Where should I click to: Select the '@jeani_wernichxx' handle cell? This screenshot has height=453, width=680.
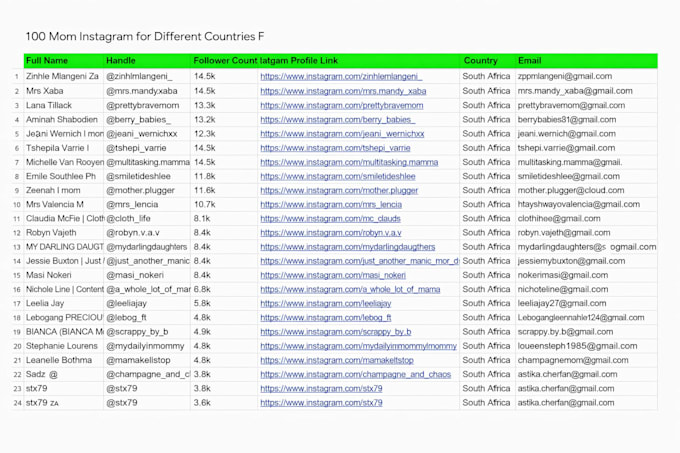[x=147, y=134]
